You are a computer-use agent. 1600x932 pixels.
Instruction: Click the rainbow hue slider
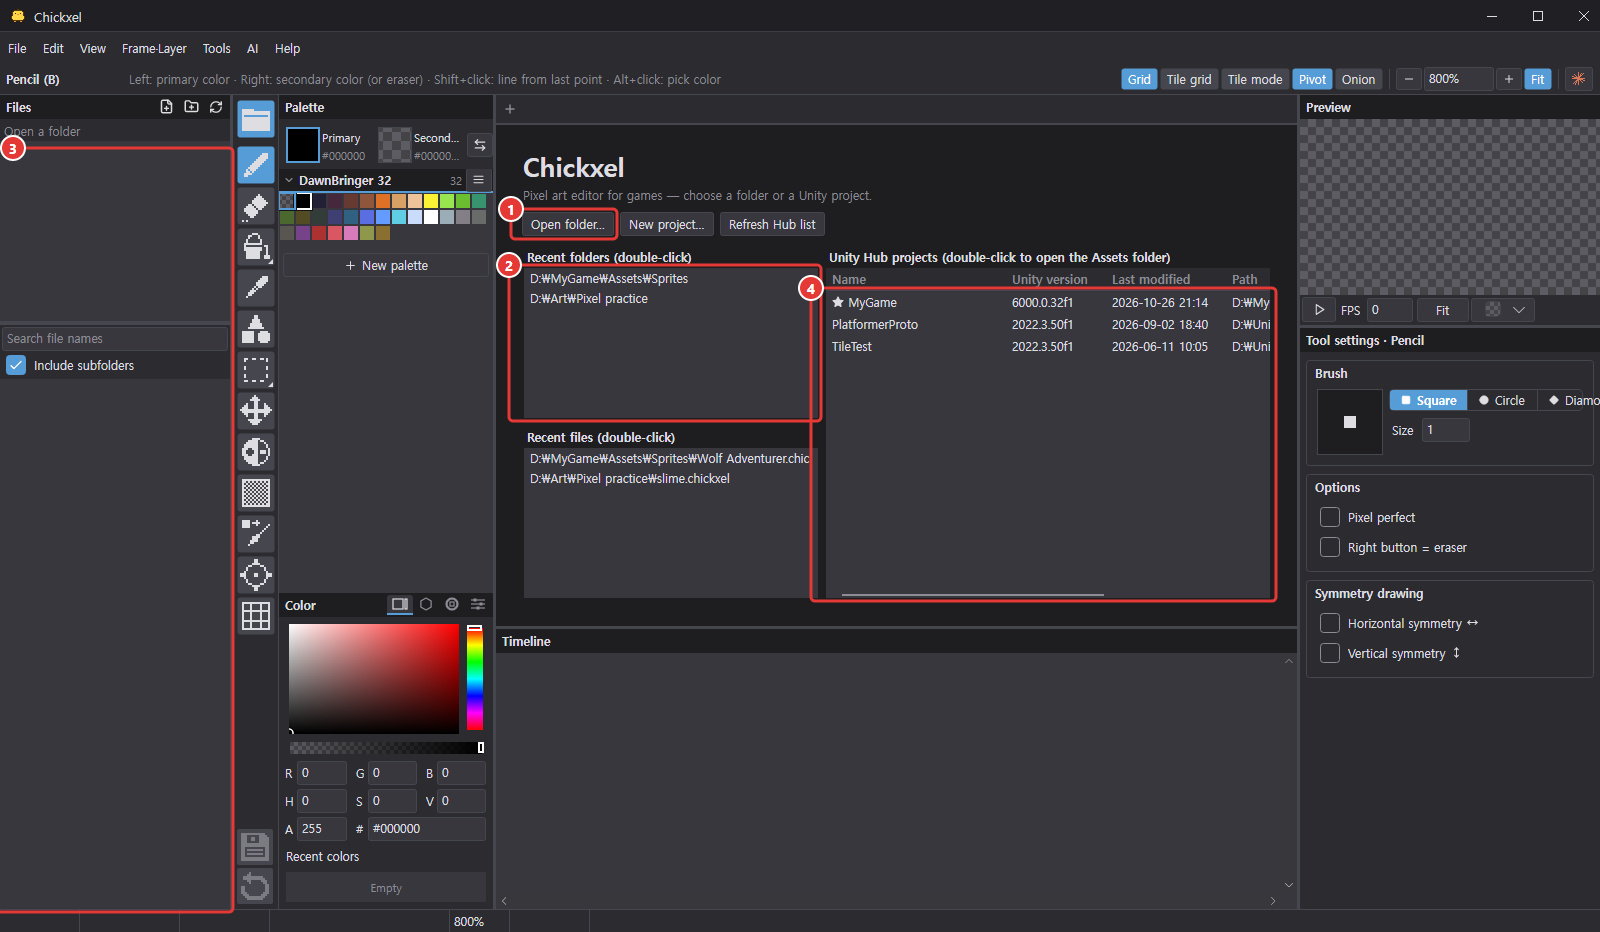(x=475, y=678)
